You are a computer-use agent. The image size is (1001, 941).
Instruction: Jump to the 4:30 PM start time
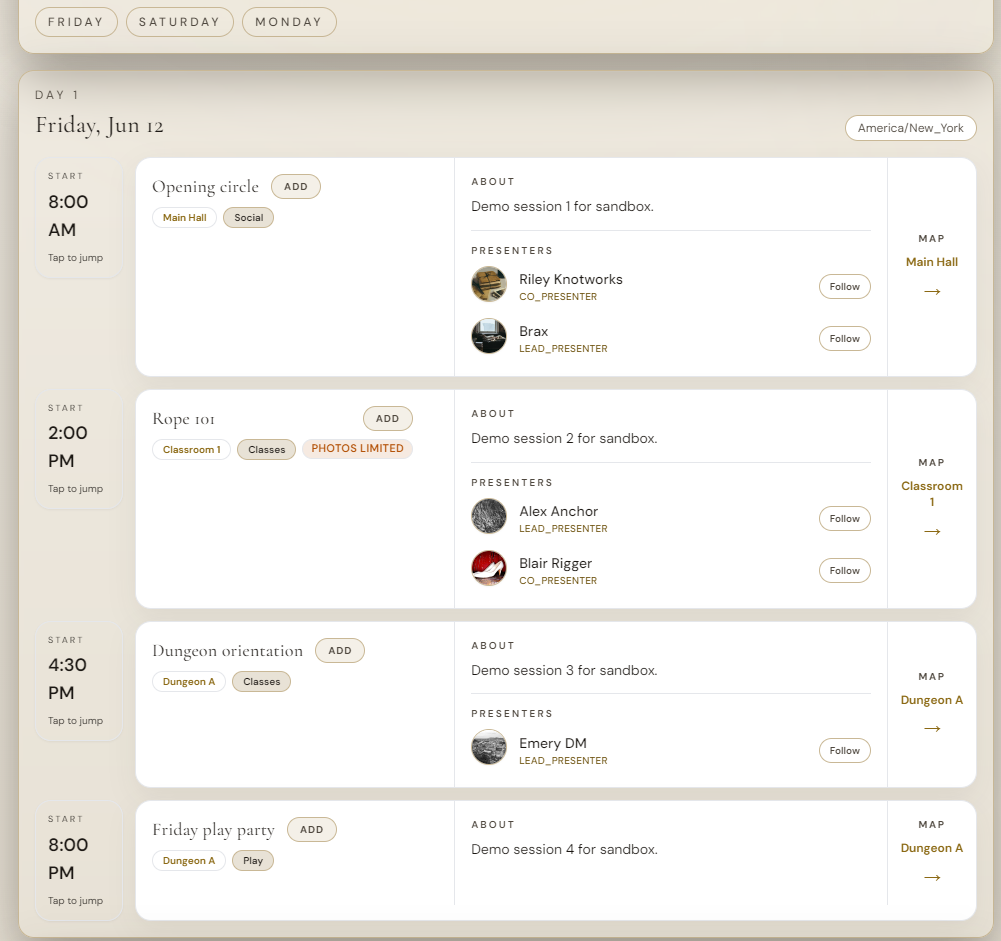point(79,681)
